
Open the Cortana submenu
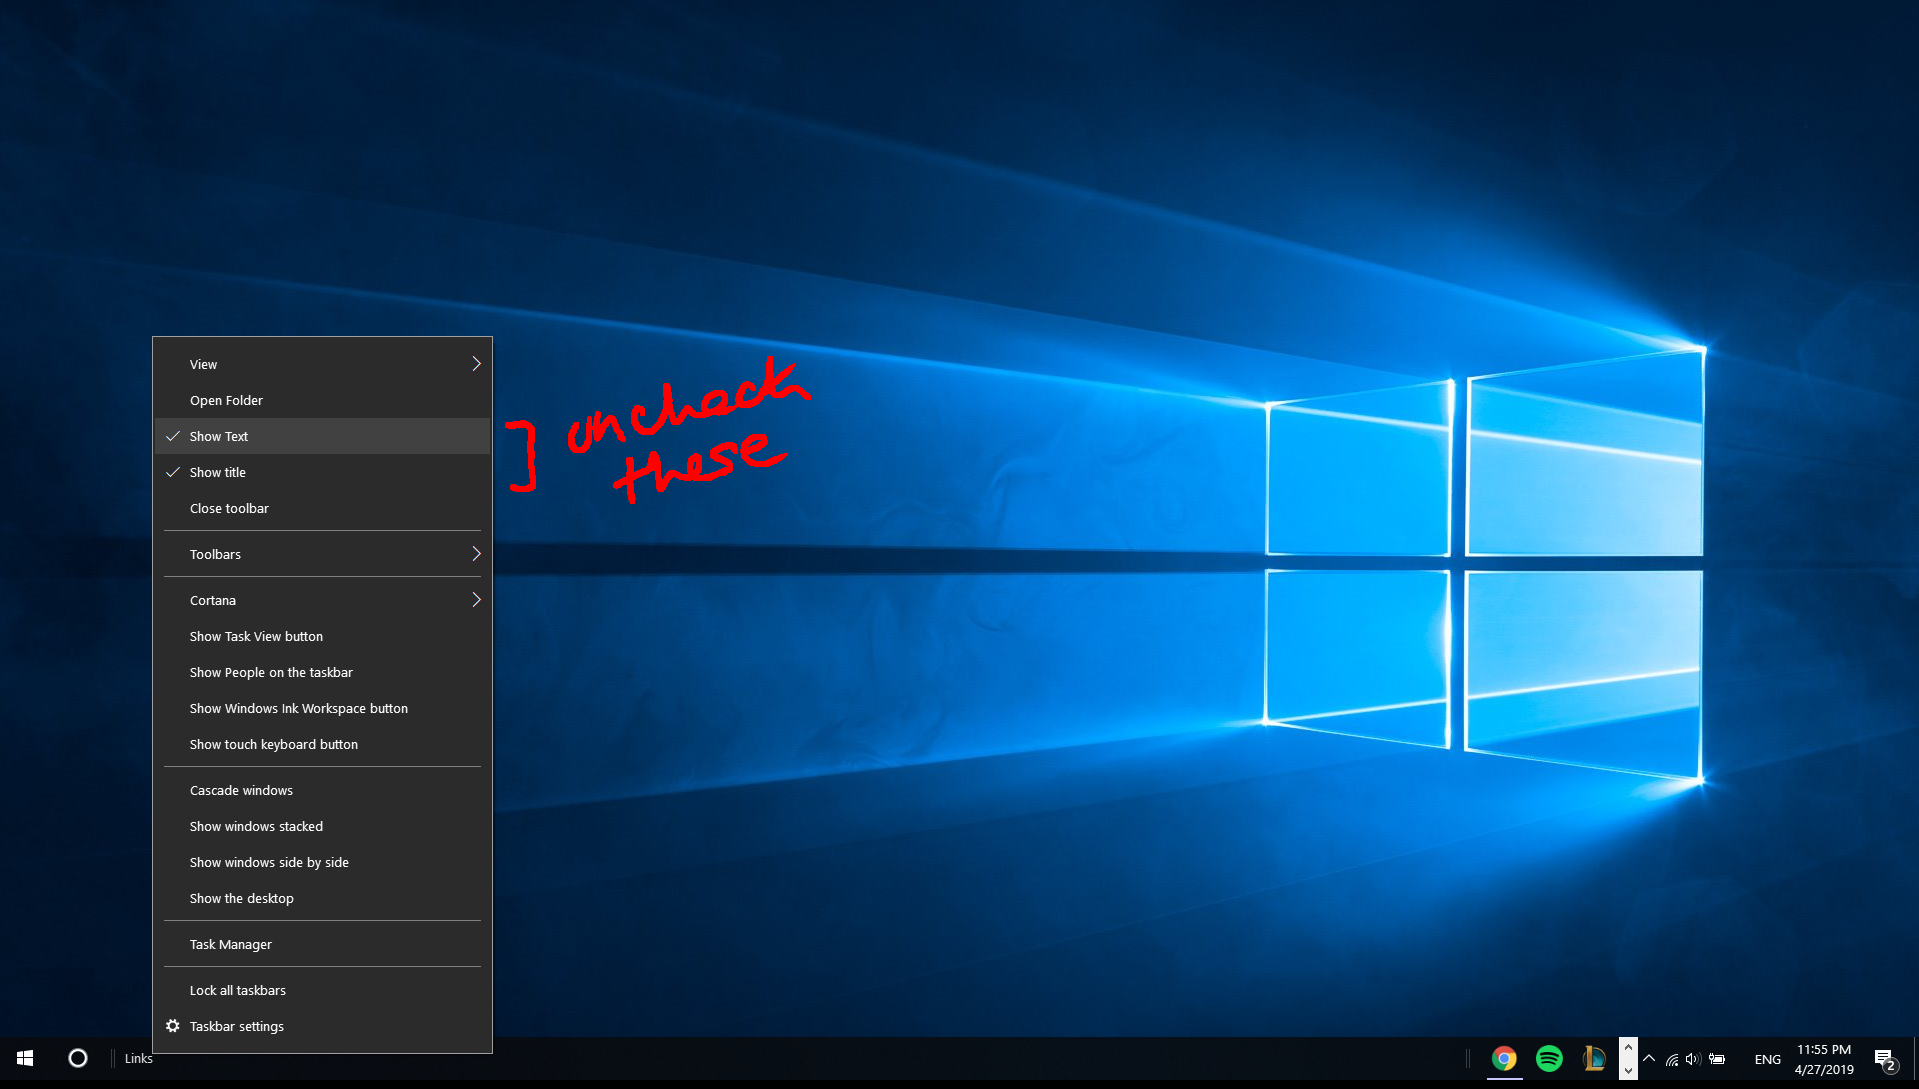(322, 600)
